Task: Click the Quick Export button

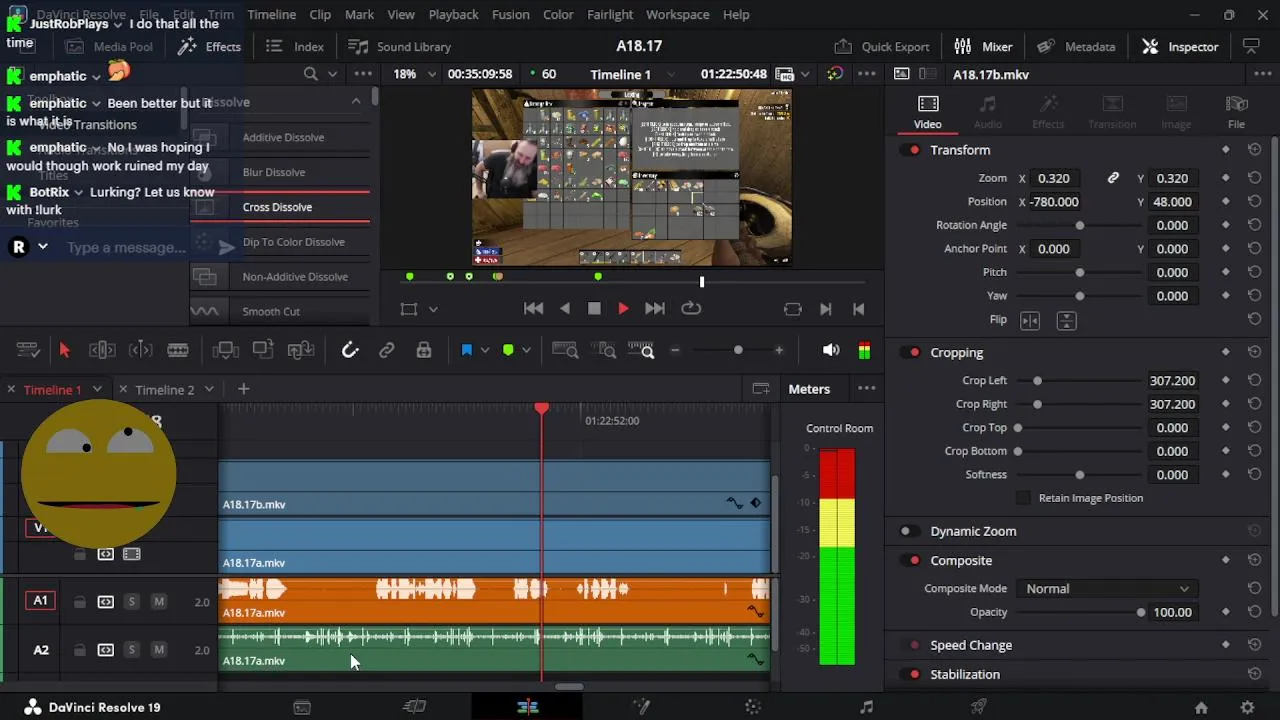Action: [882, 47]
